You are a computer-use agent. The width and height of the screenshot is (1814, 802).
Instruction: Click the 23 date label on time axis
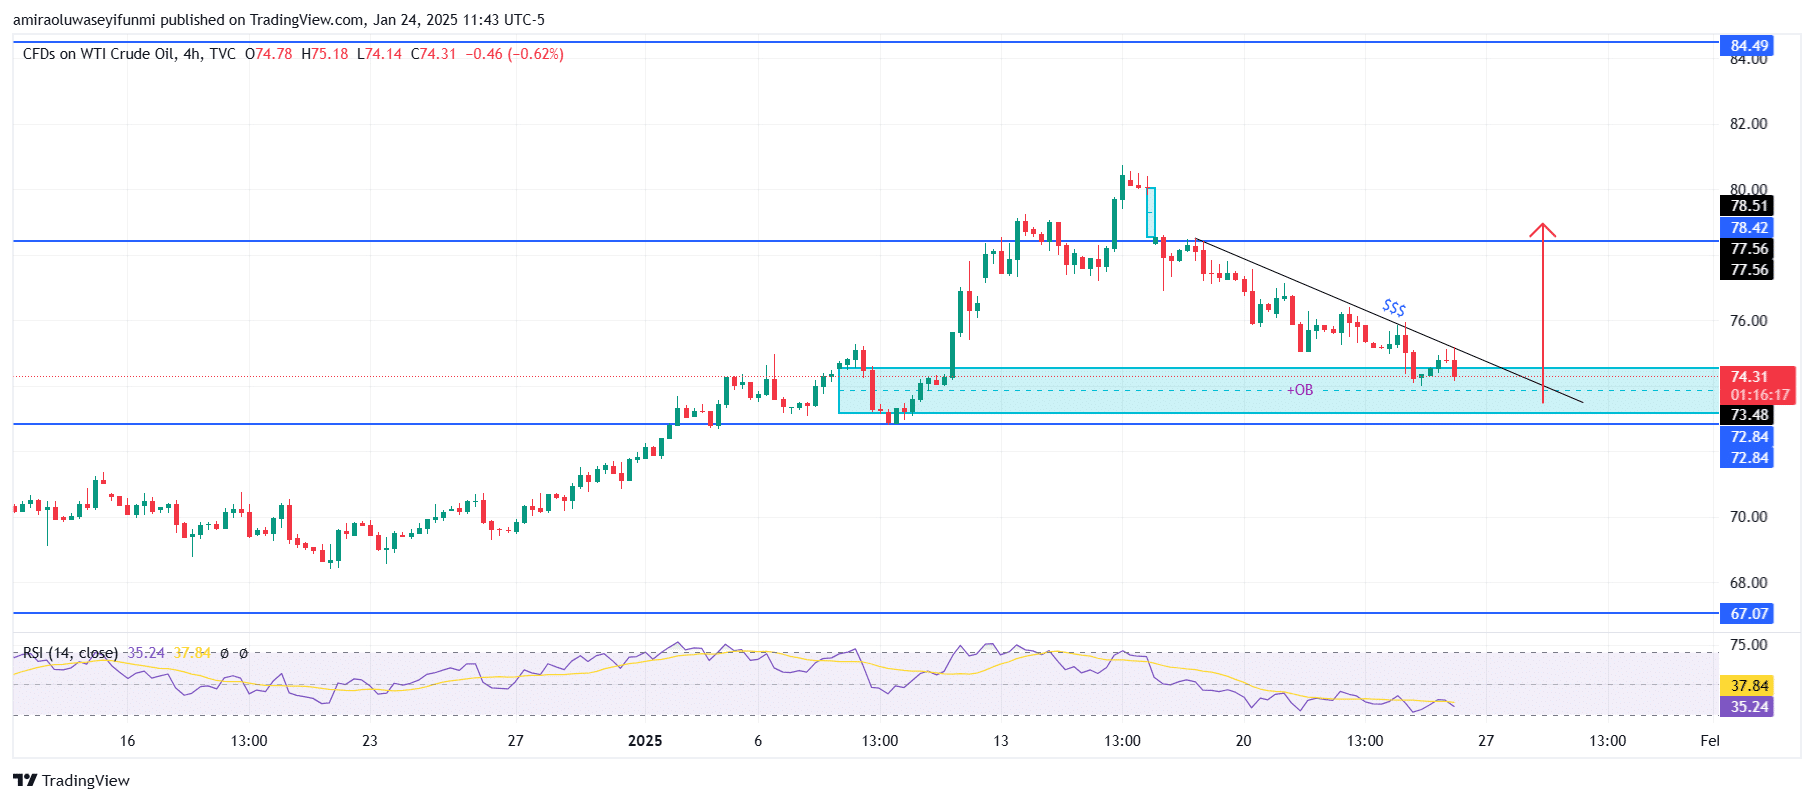pos(370,741)
